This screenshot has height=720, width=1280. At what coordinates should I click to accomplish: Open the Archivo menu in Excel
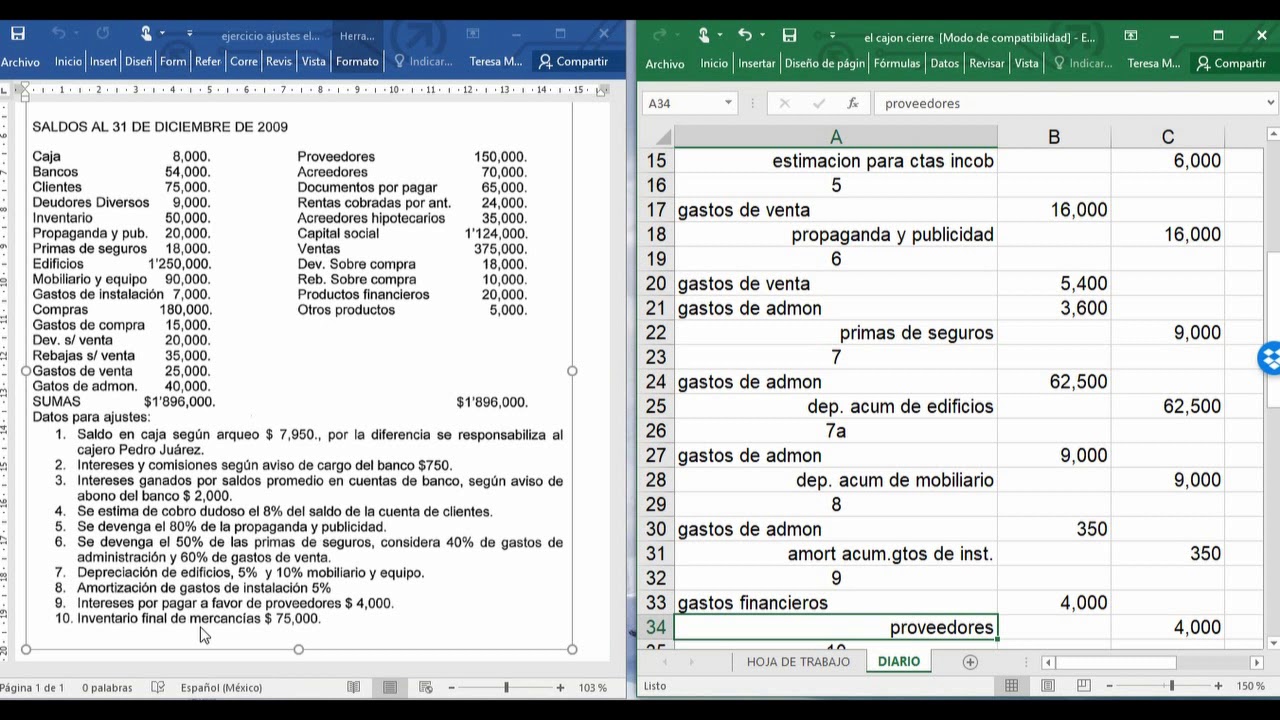coord(665,63)
